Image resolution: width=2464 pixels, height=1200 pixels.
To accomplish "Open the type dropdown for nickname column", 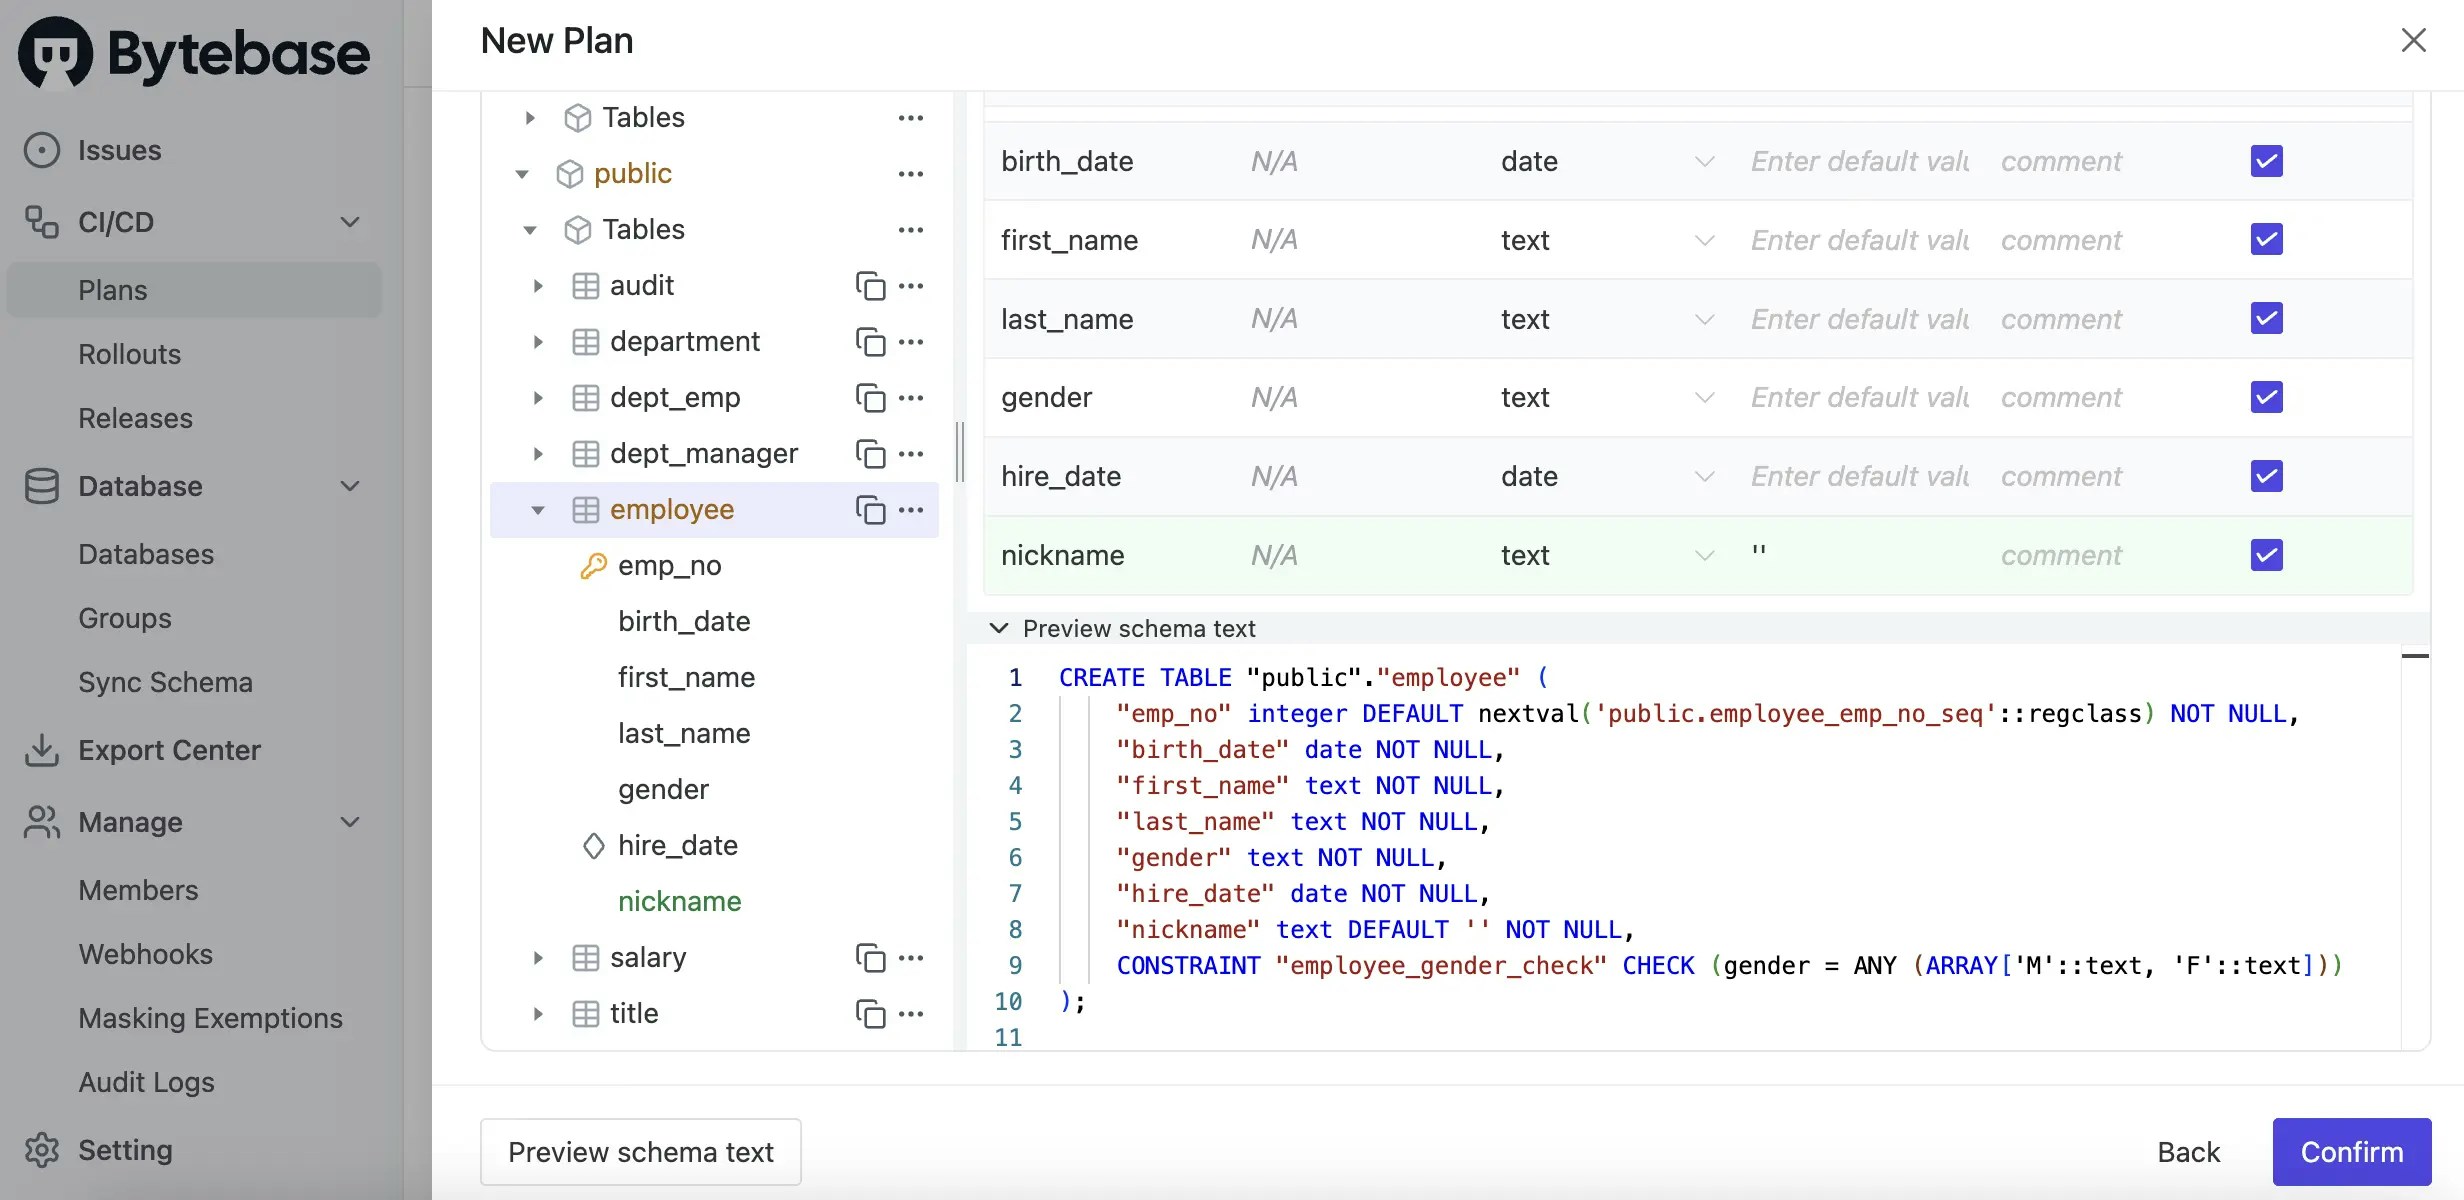I will click(x=1704, y=555).
